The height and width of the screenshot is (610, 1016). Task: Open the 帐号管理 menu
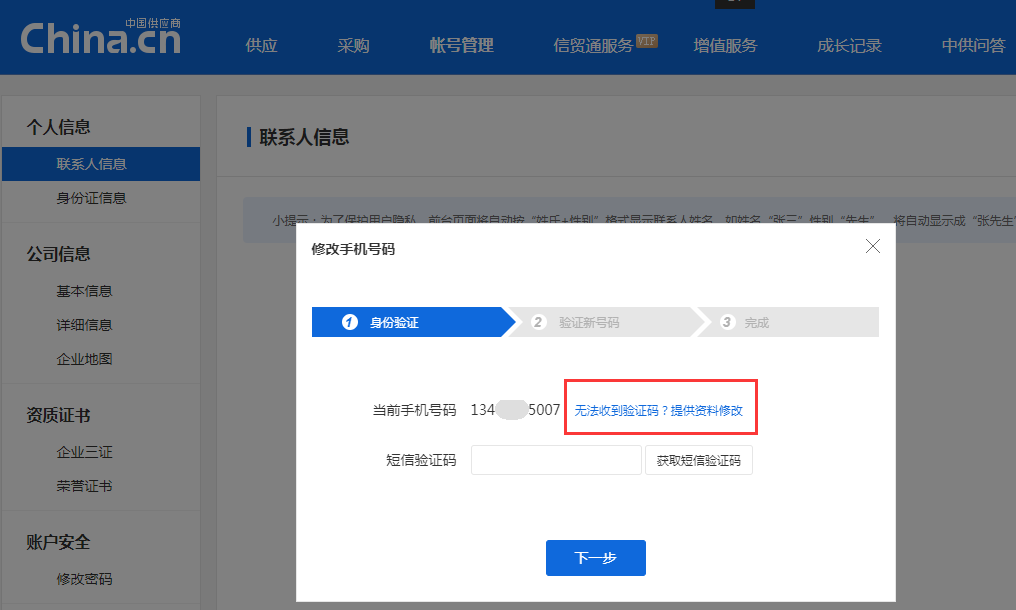461,45
